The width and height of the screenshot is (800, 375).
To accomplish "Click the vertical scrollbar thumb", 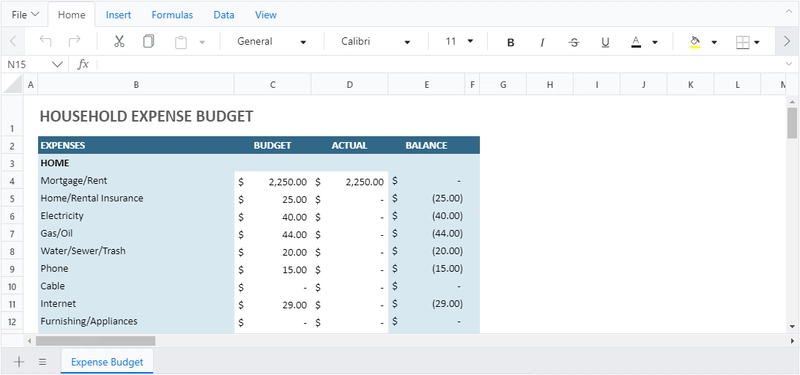I will pos(792,123).
